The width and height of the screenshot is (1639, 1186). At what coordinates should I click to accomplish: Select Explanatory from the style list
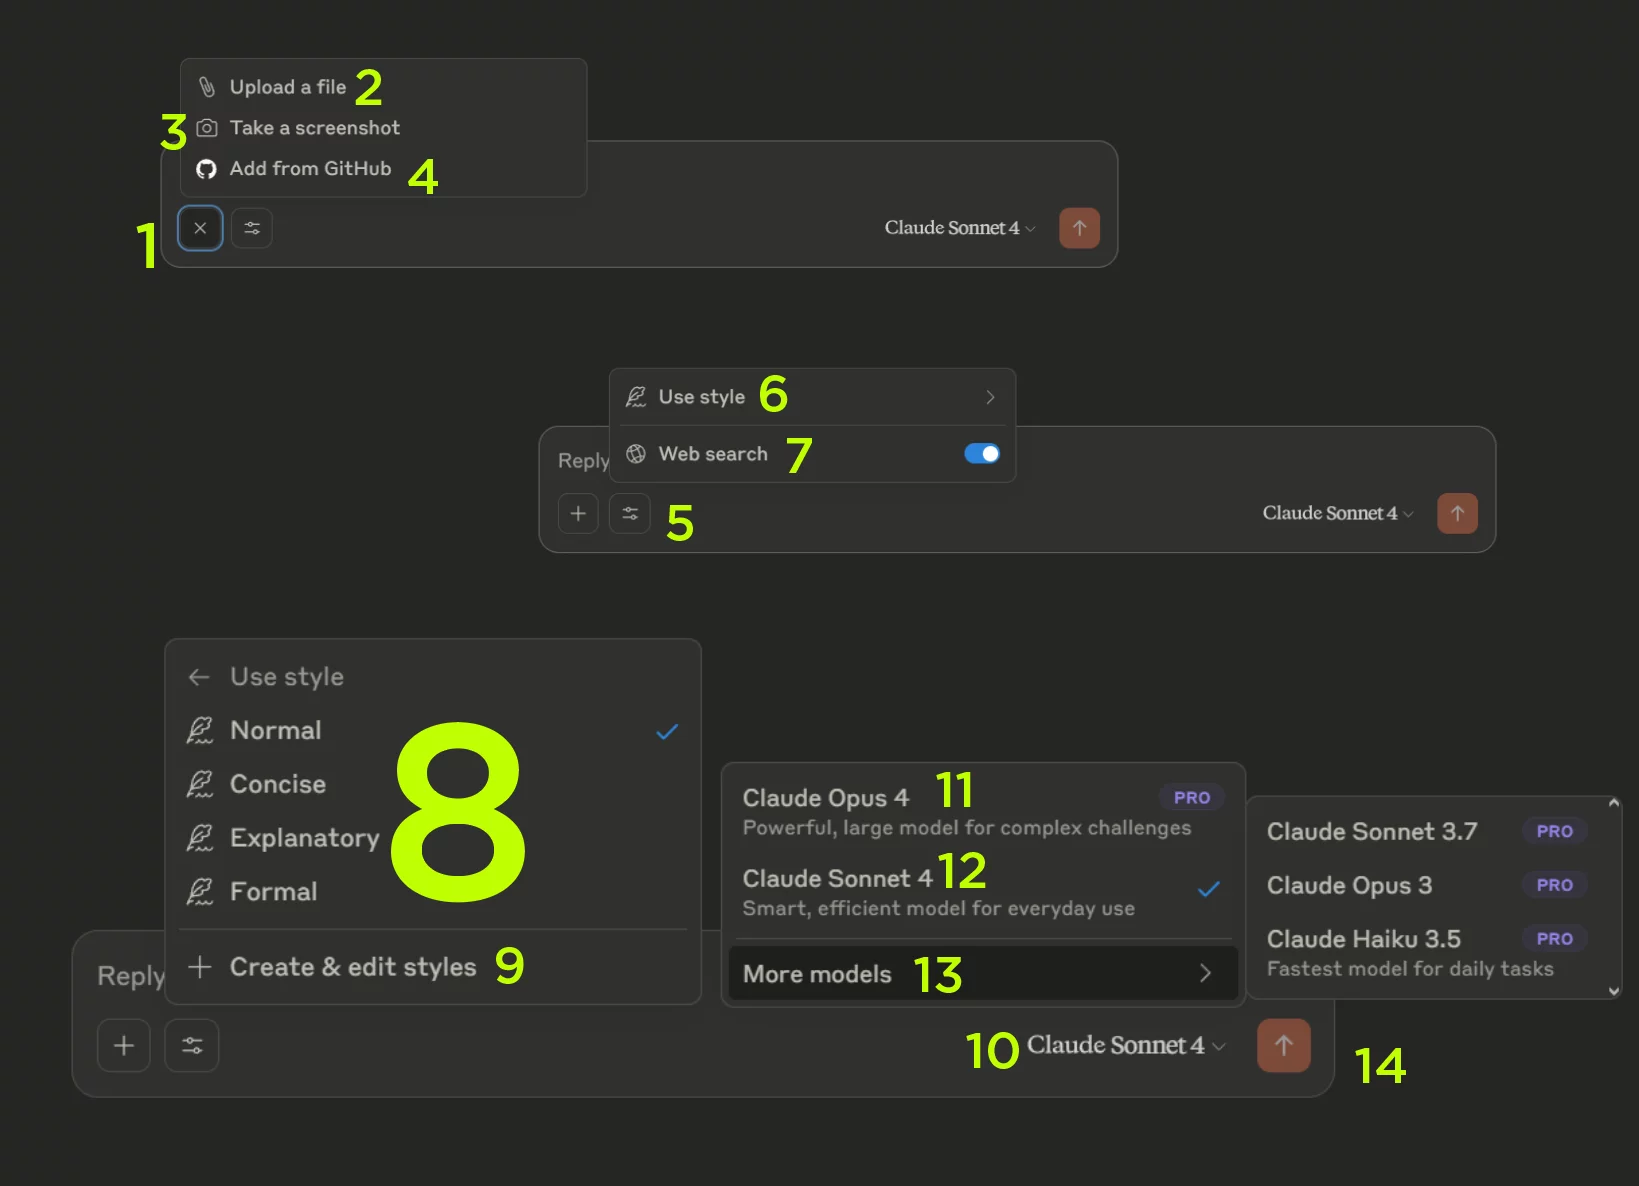(x=304, y=838)
